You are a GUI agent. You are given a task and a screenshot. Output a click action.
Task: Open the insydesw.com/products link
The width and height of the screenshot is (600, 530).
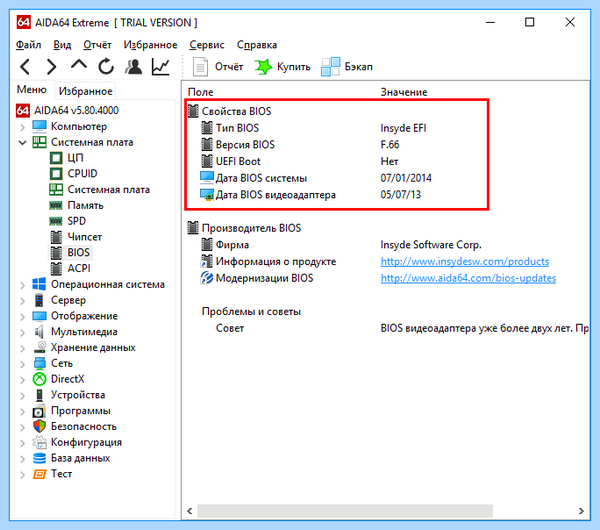(465, 261)
